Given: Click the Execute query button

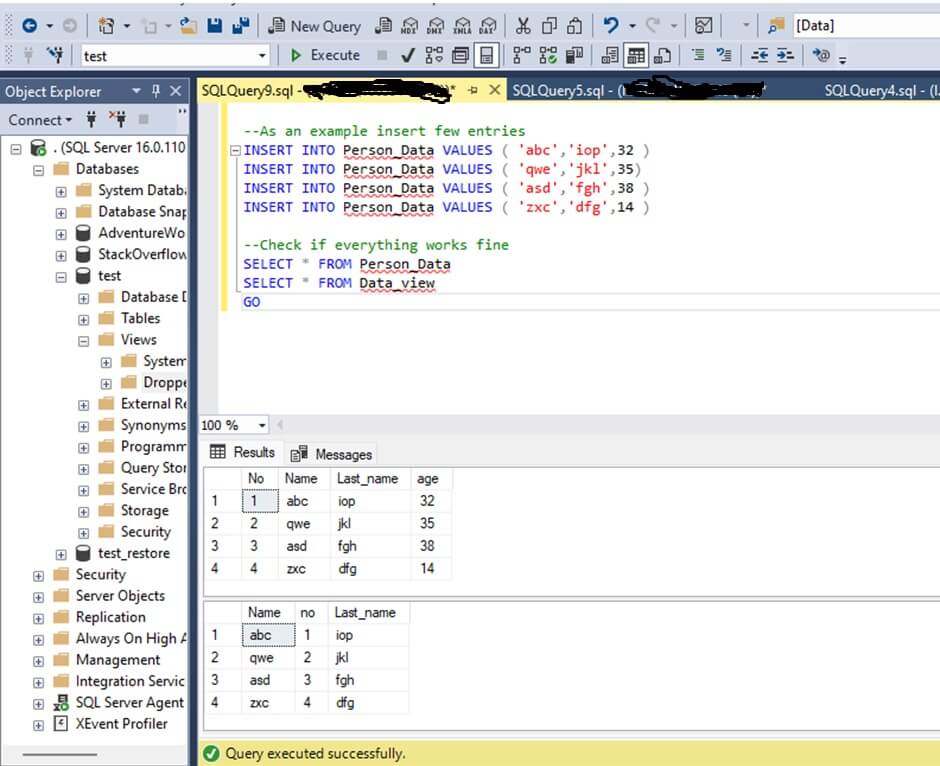Looking at the screenshot, I should pos(325,55).
